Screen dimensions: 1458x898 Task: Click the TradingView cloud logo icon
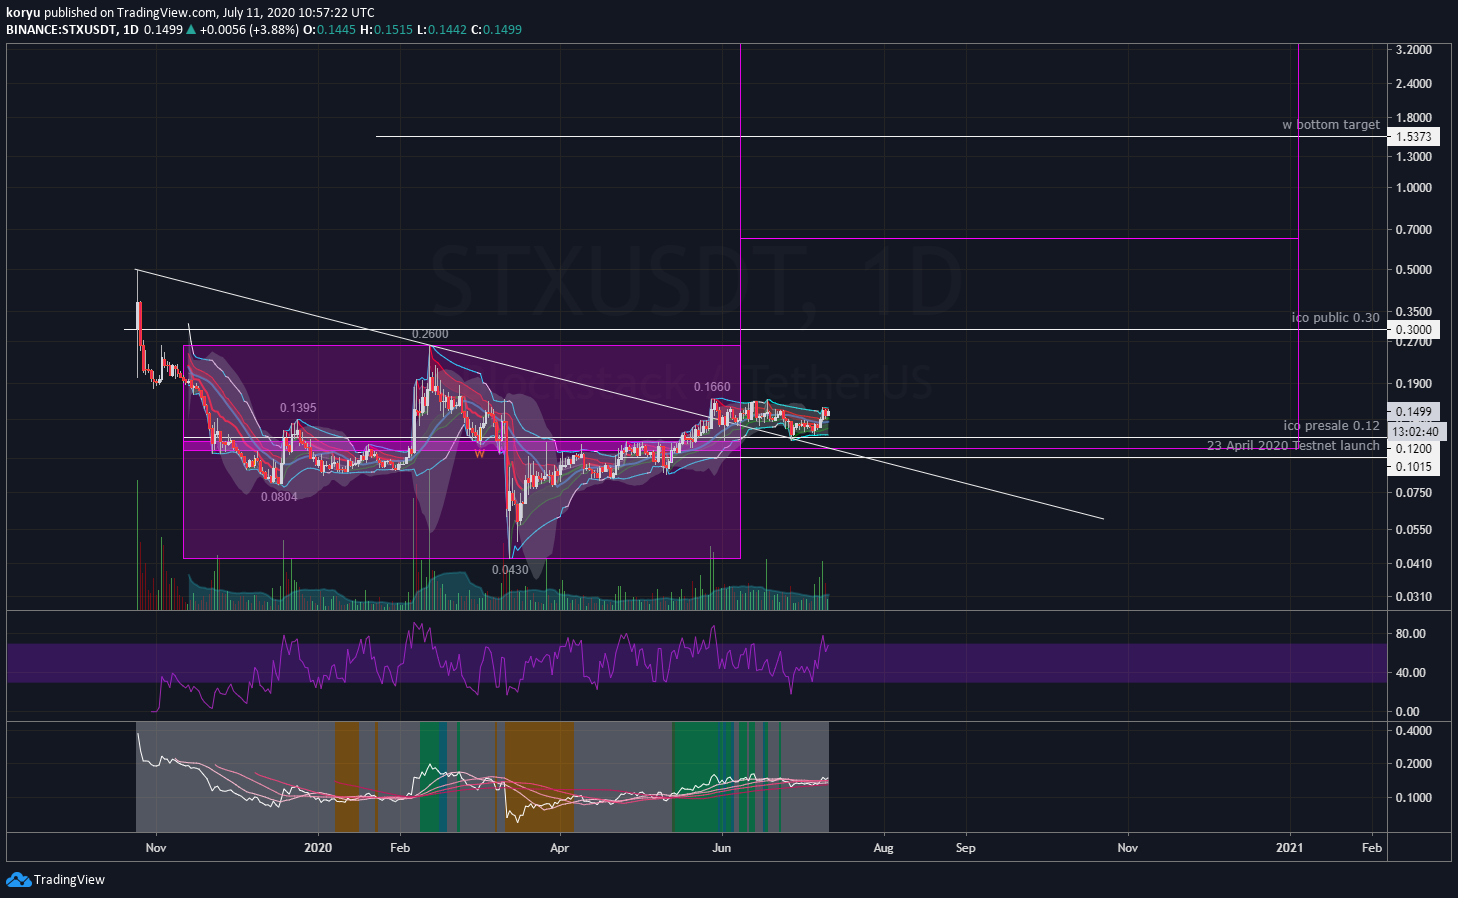coord(18,879)
